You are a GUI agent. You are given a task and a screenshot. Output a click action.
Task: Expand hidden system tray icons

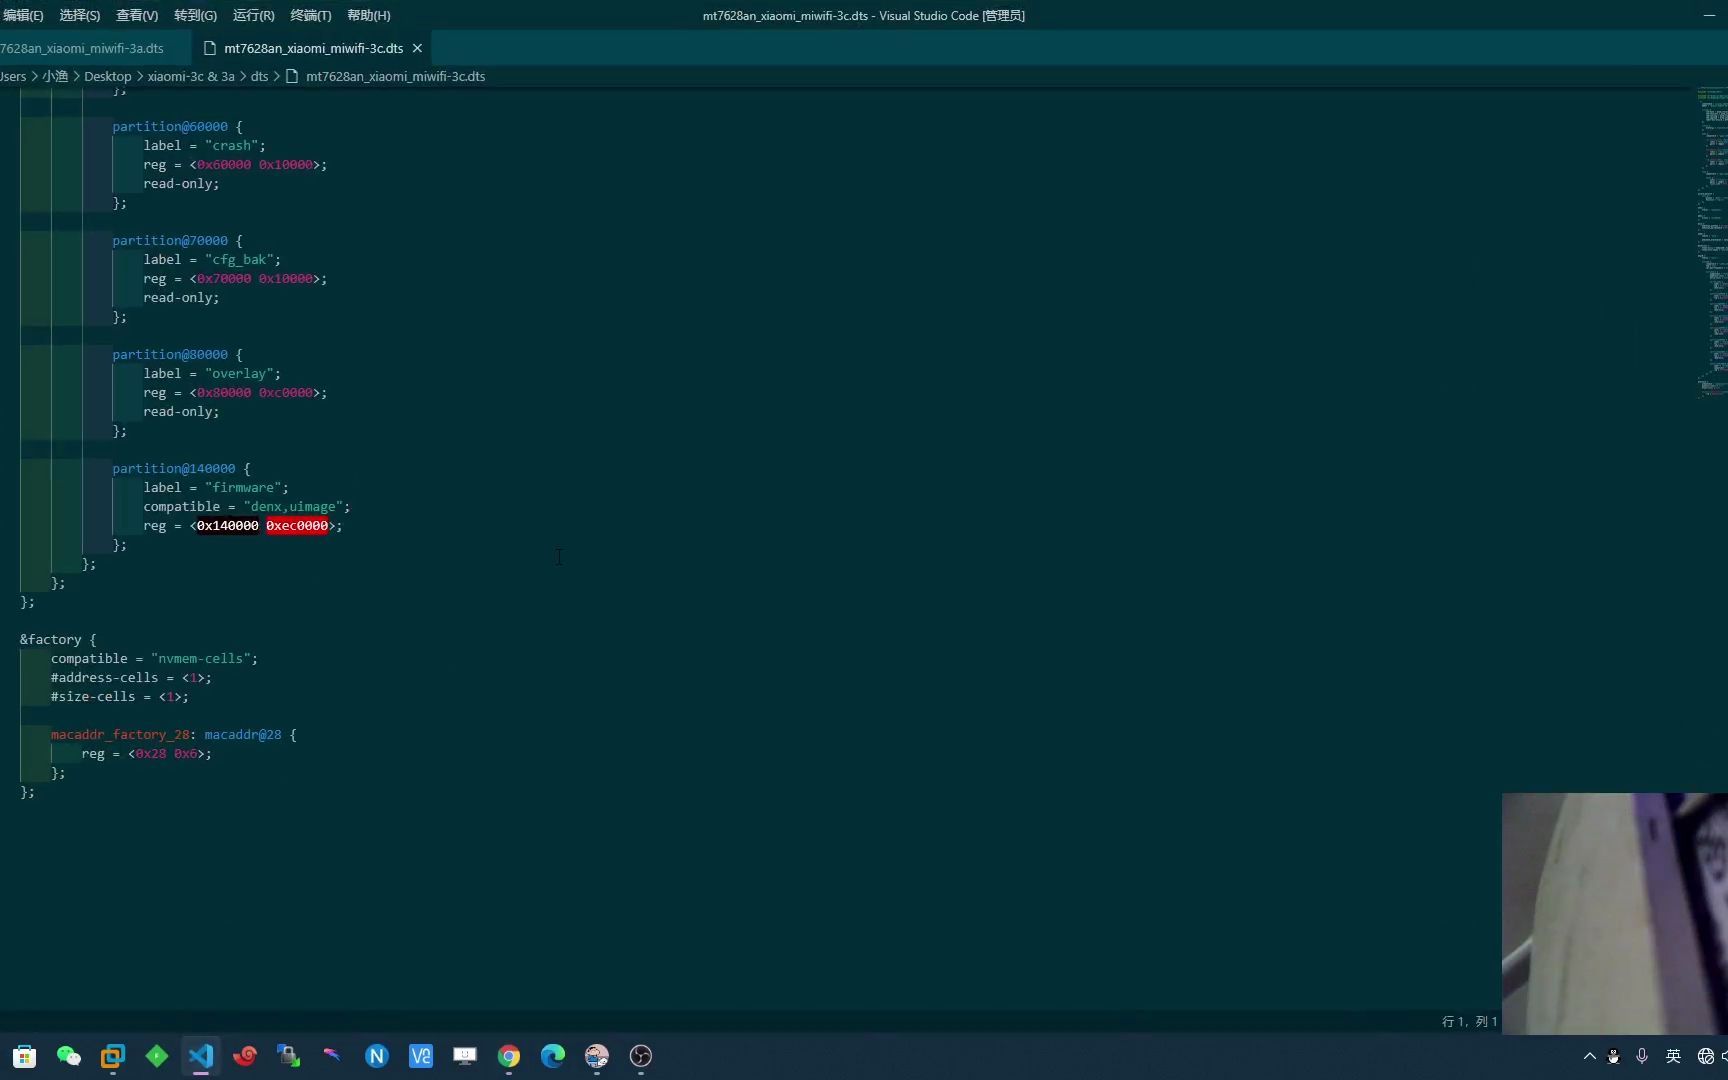(x=1589, y=1057)
